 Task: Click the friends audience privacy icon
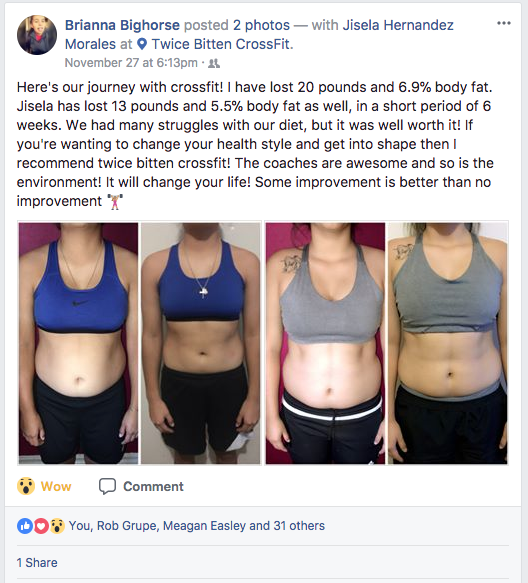click(214, 64)
